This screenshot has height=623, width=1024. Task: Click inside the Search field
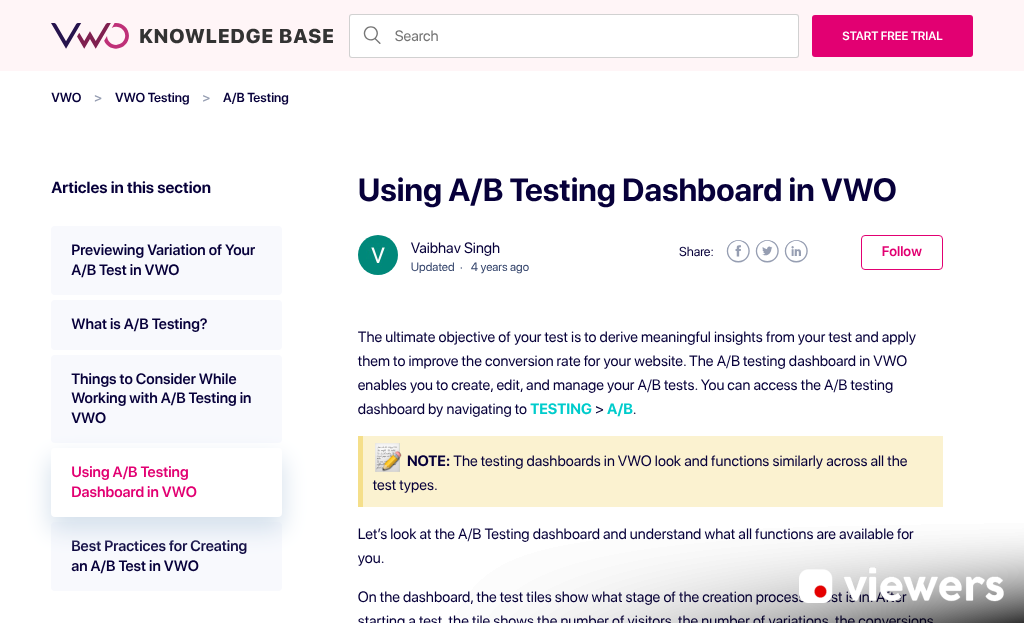tap(573, 35)
